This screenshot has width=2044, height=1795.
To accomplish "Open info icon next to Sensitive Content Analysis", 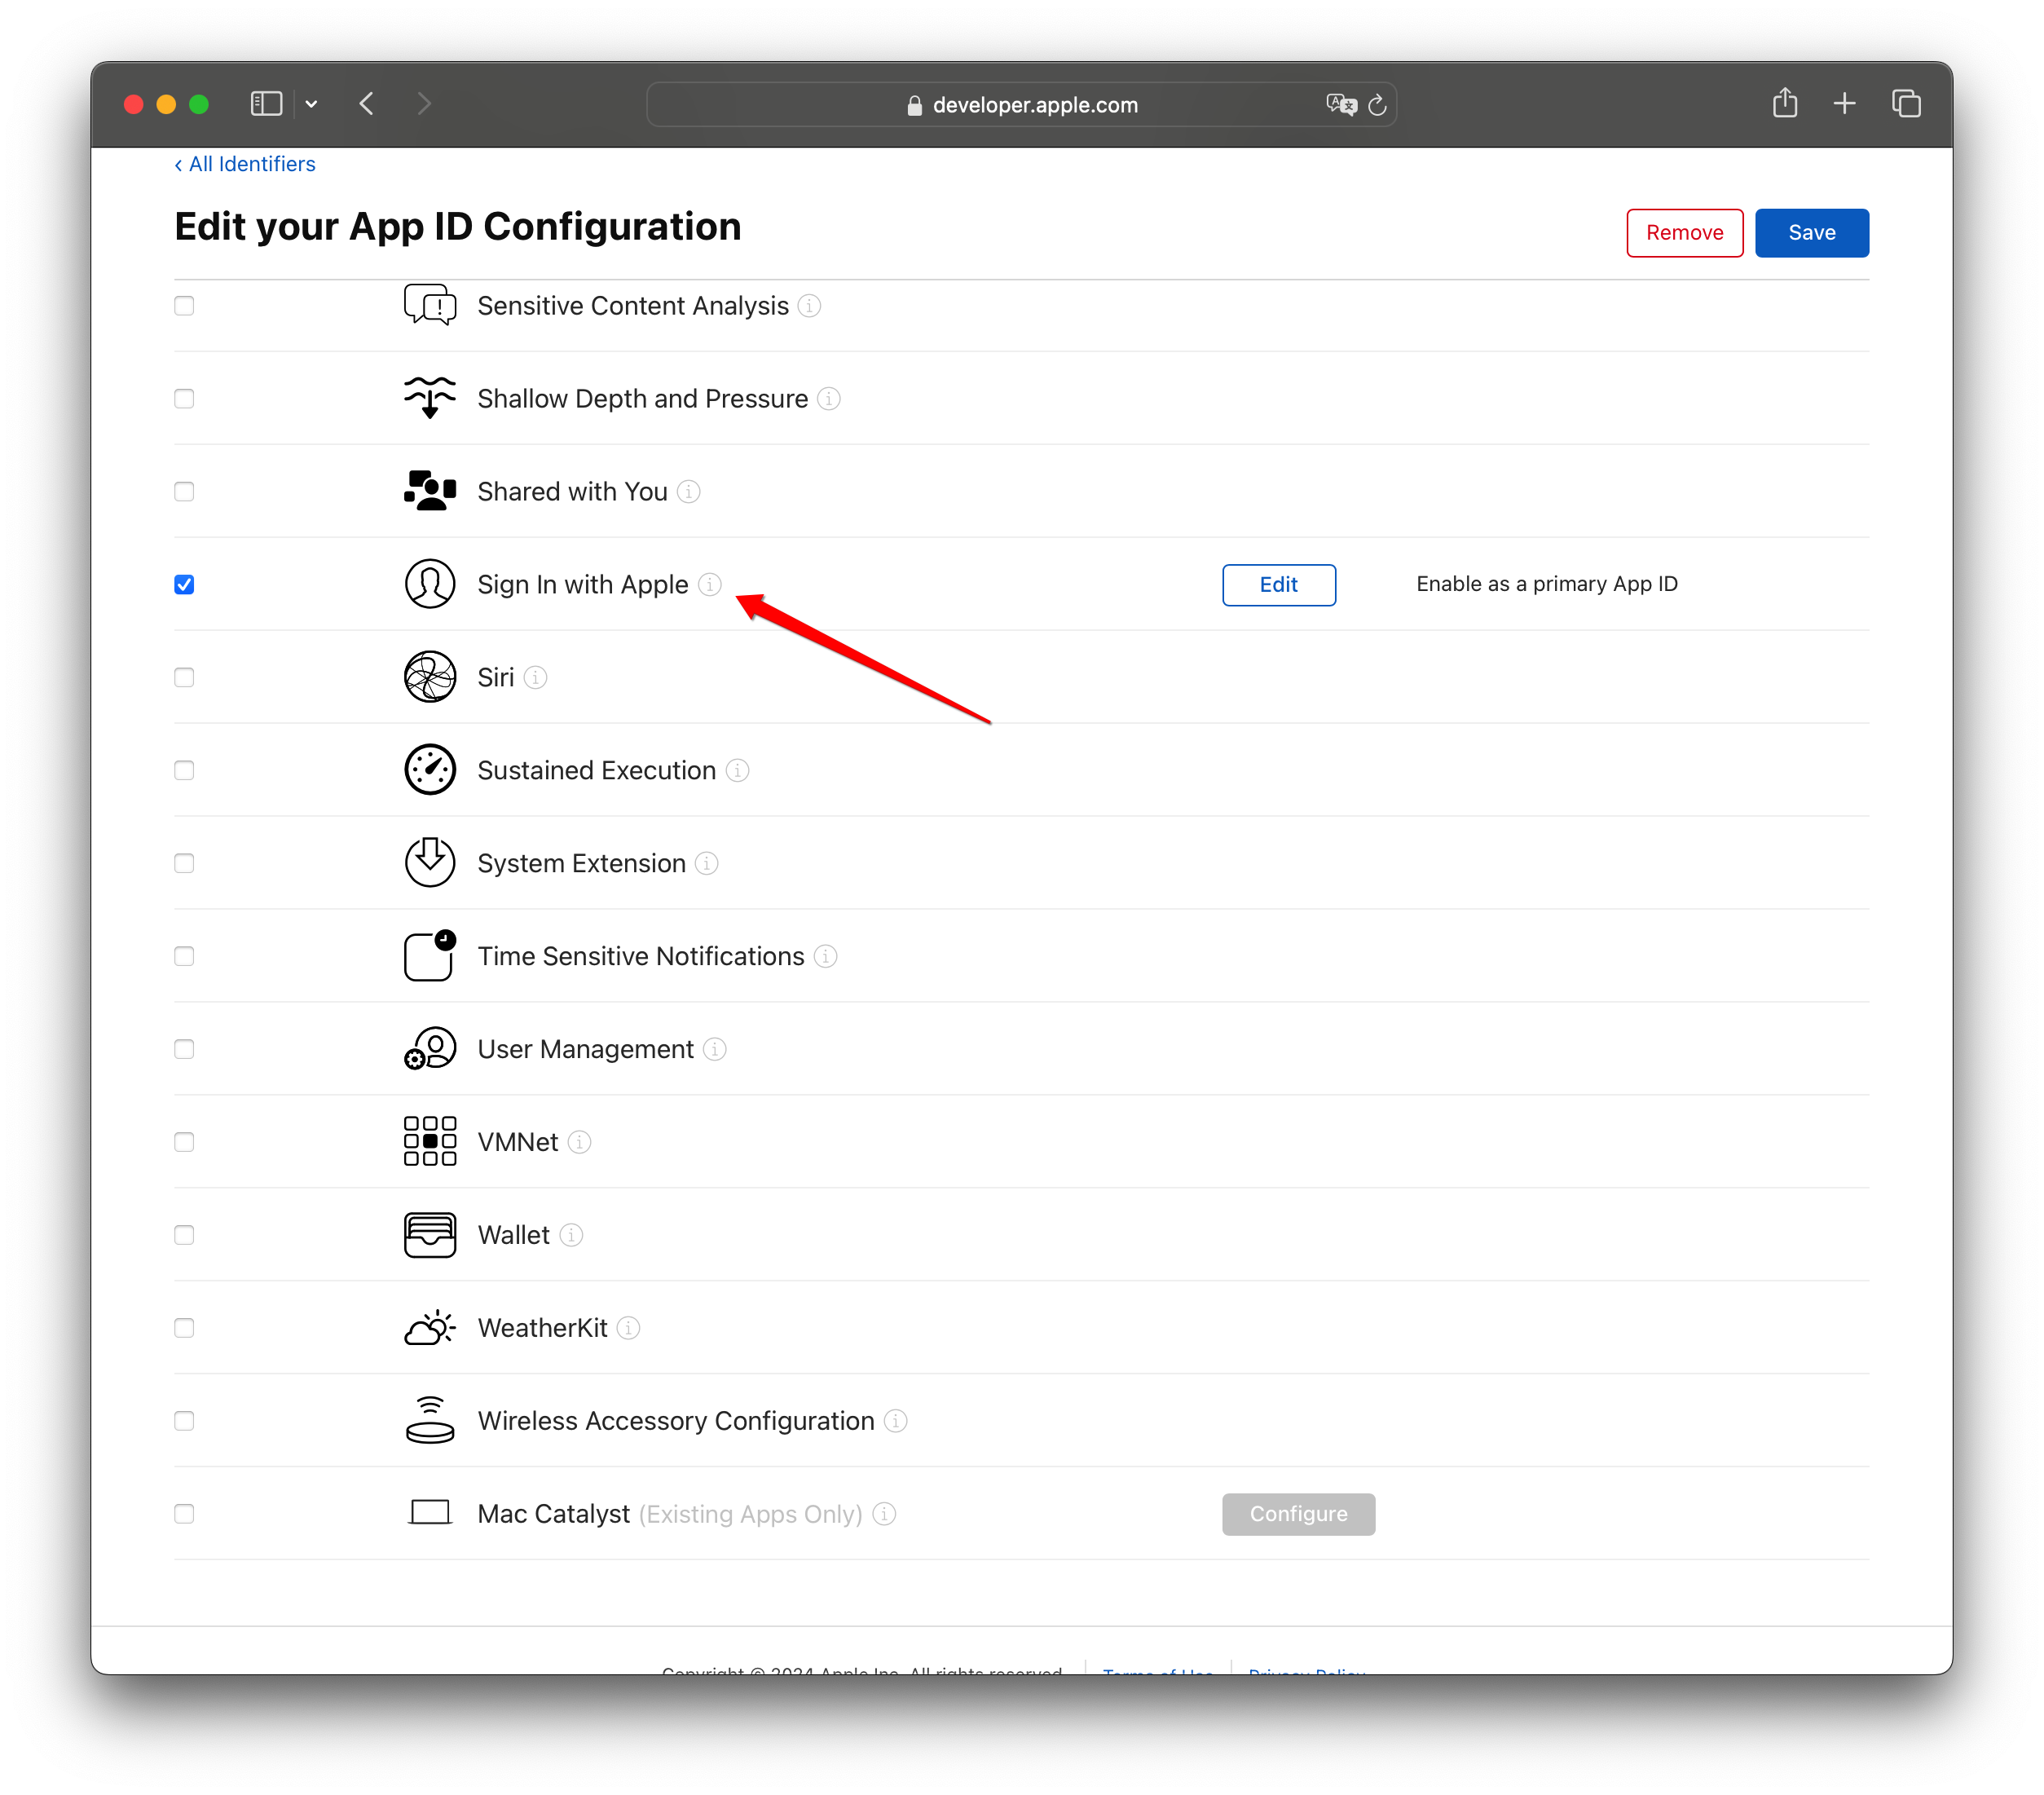I will click(x=810, y=306).
